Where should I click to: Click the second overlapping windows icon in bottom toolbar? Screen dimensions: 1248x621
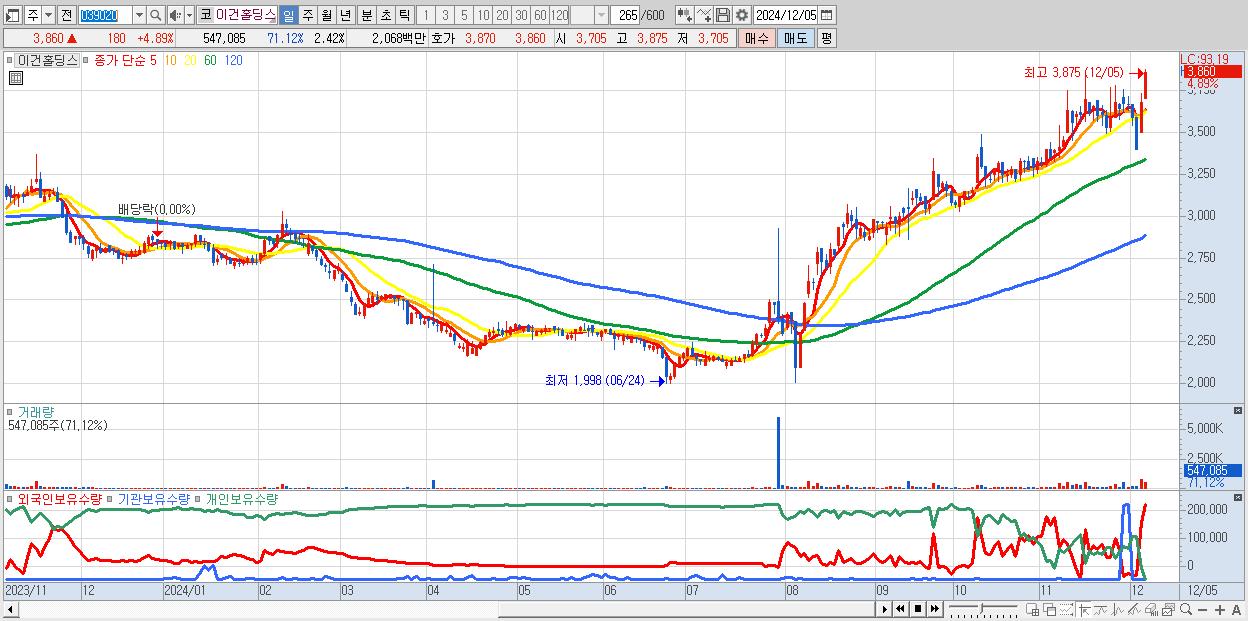(x=1050, y=609)
